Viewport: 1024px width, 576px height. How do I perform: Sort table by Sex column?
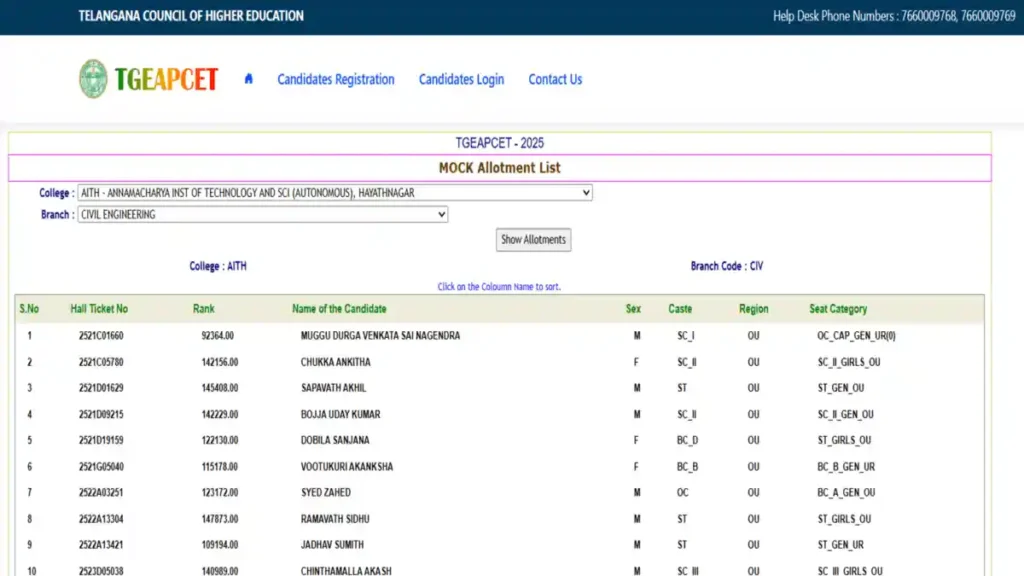pos(633,309)
